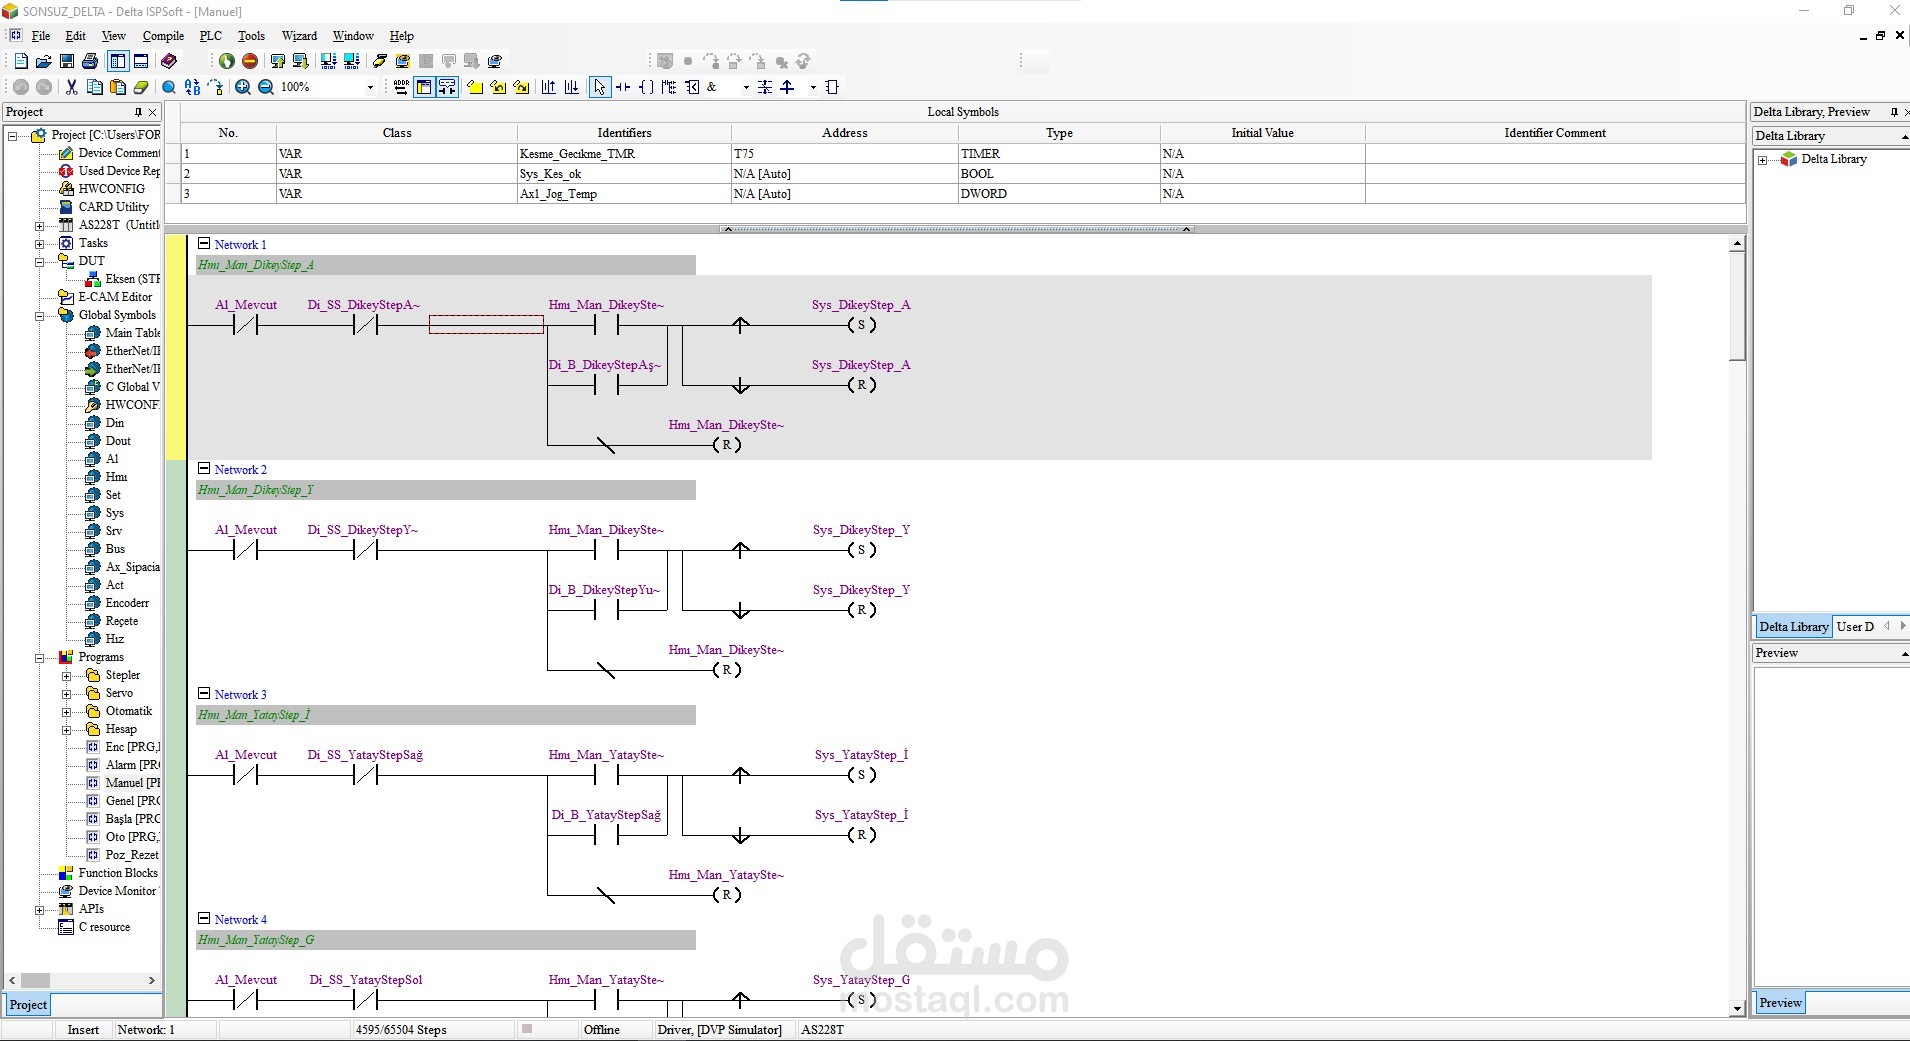Image resolution: width=1910 pixels, height=1041 pixels.
Task: Click the rising-edge arrow toolbar icon
Action: 788,87
